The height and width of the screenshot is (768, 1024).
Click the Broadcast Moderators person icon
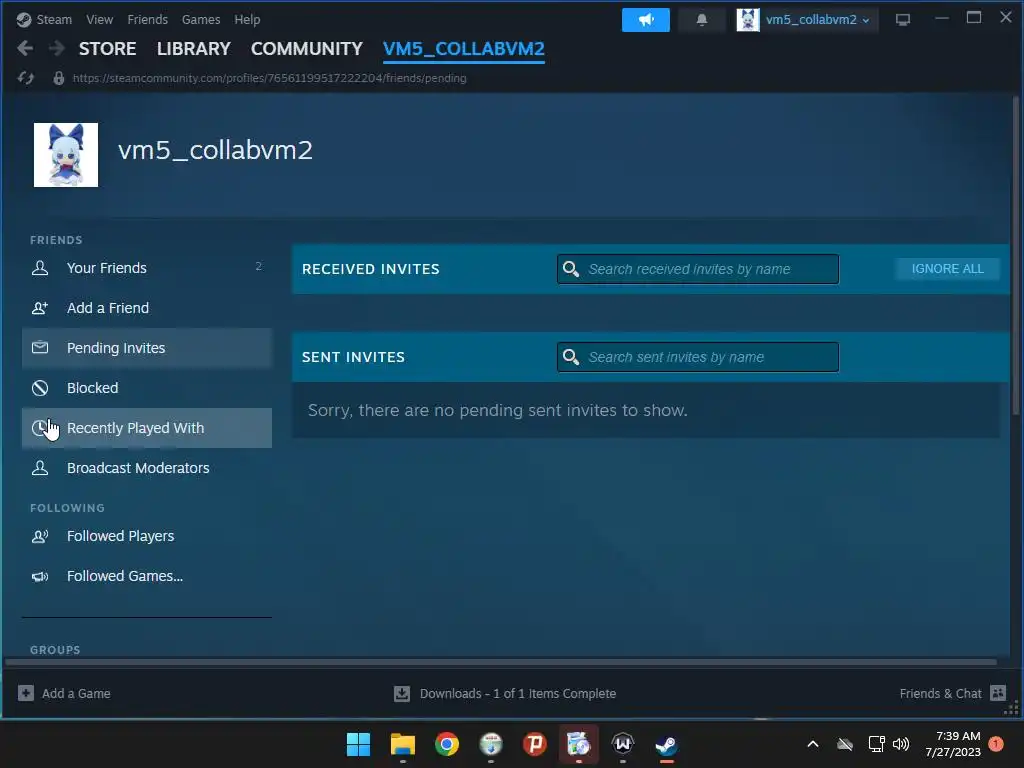point(40,468)
